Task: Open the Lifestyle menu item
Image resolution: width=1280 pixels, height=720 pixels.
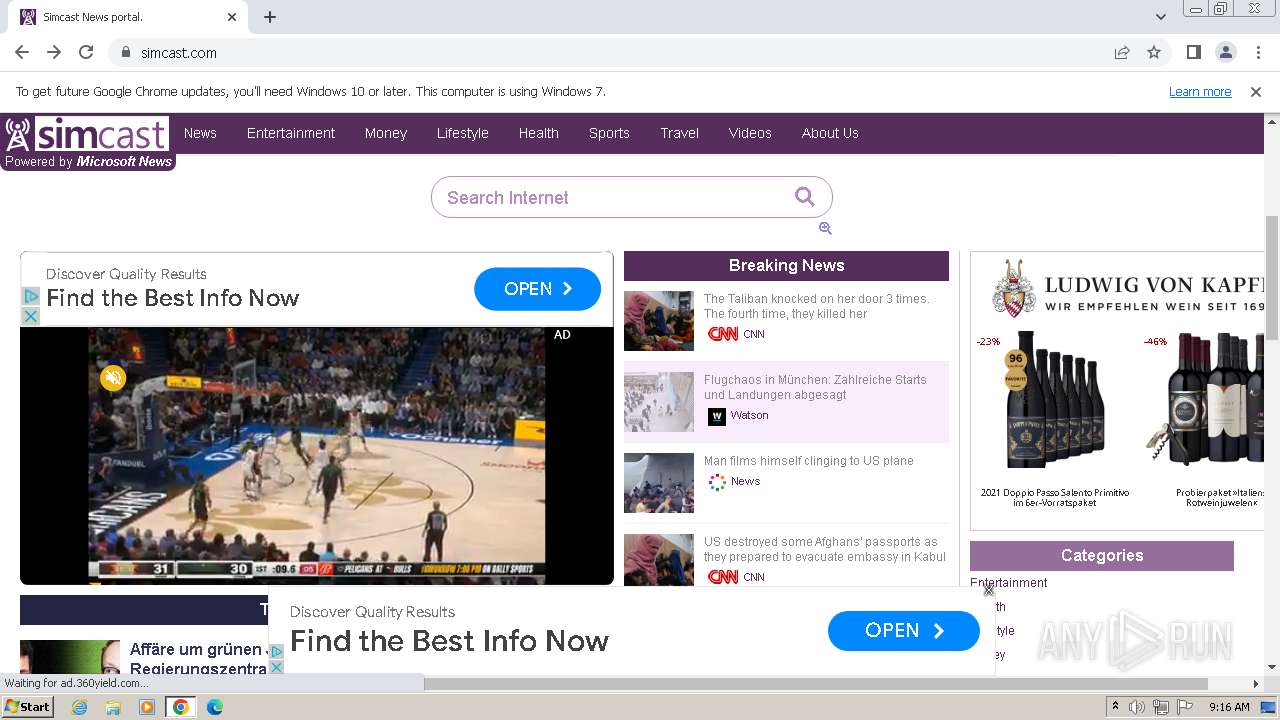Action: [463, 133]
